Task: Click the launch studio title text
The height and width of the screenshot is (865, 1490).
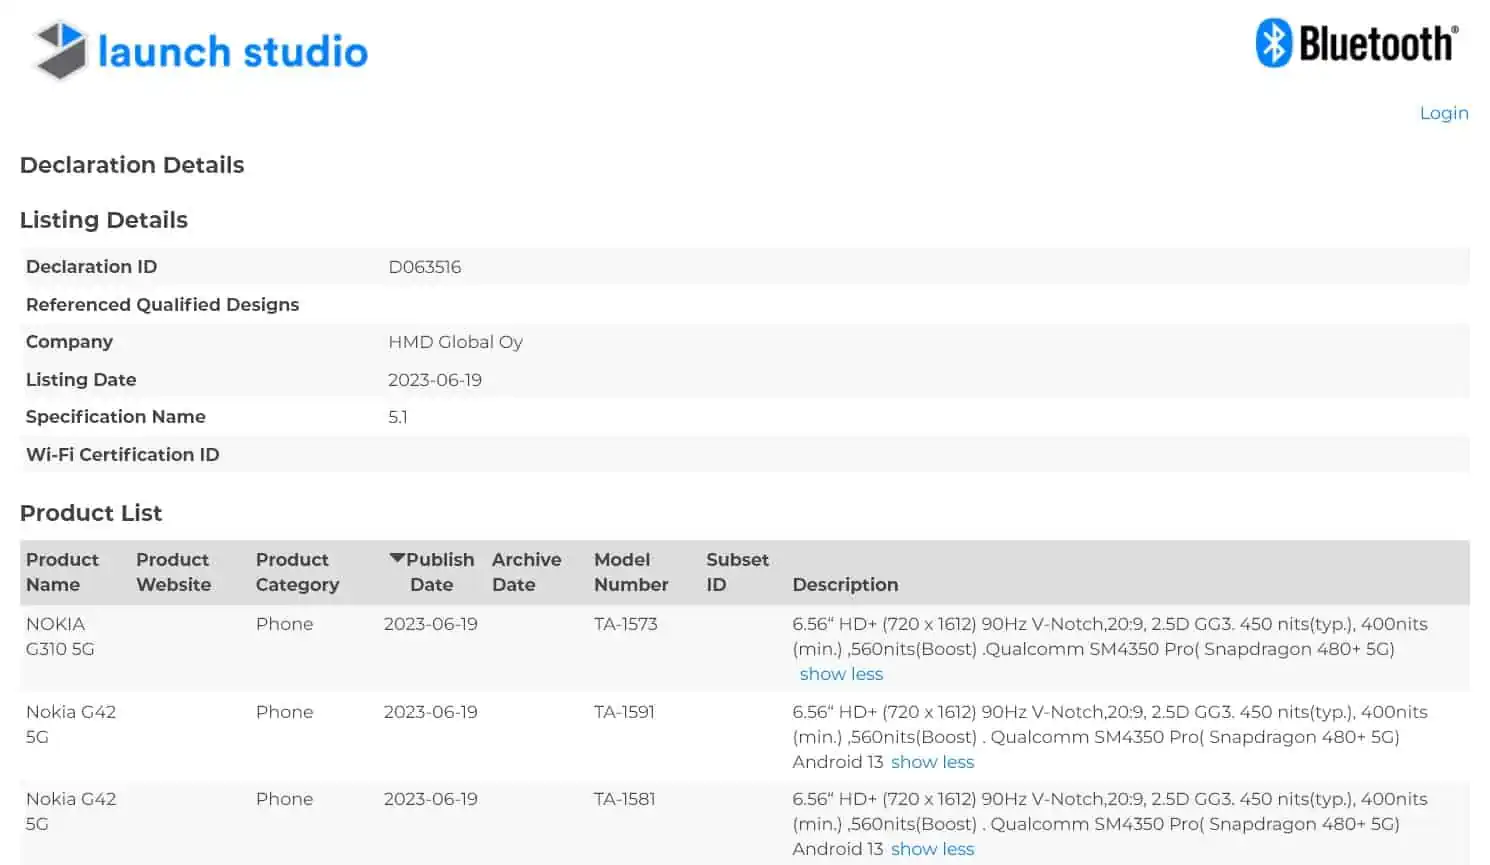Action: 233,51
